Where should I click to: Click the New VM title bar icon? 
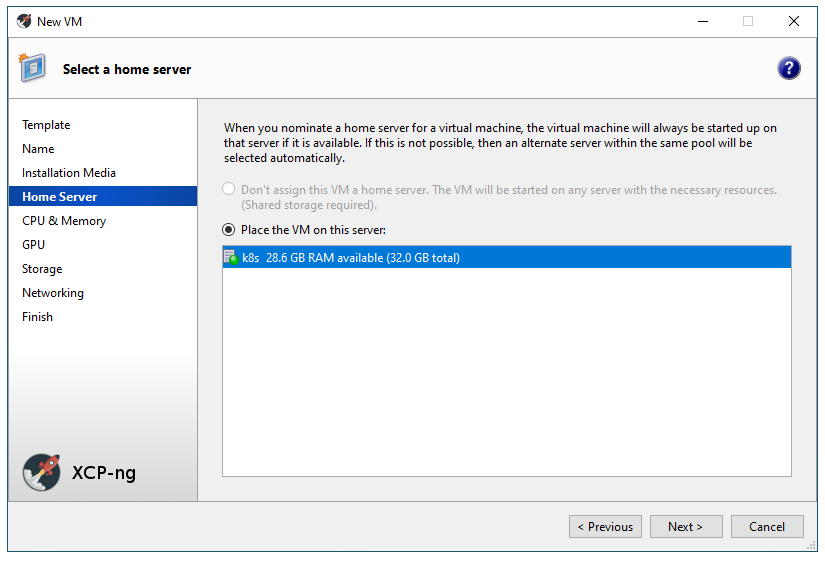pos(24,21)
